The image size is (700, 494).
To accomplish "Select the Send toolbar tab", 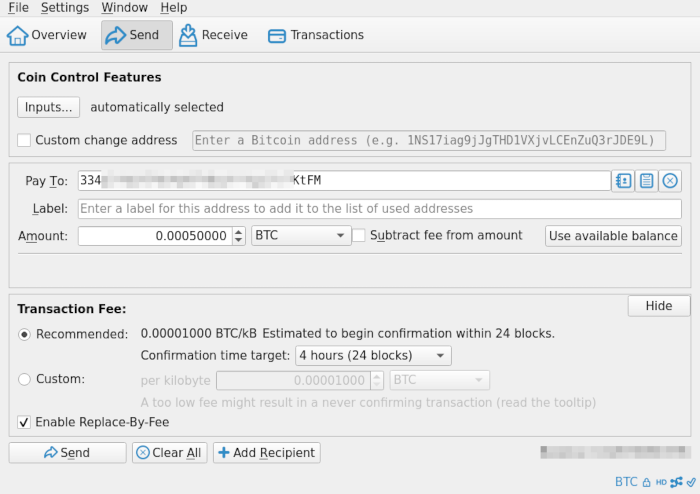I will (137, 35).
